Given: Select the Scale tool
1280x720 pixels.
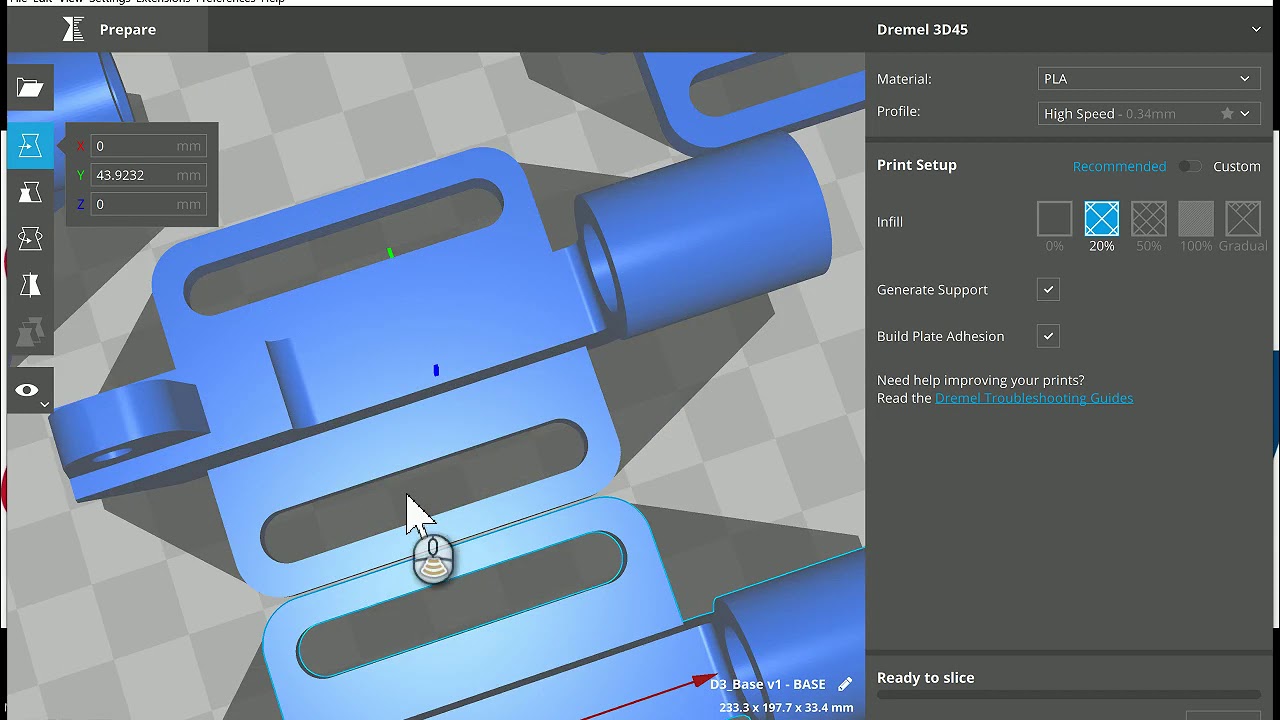Looking at the screenshot, I should coord(30,192).
